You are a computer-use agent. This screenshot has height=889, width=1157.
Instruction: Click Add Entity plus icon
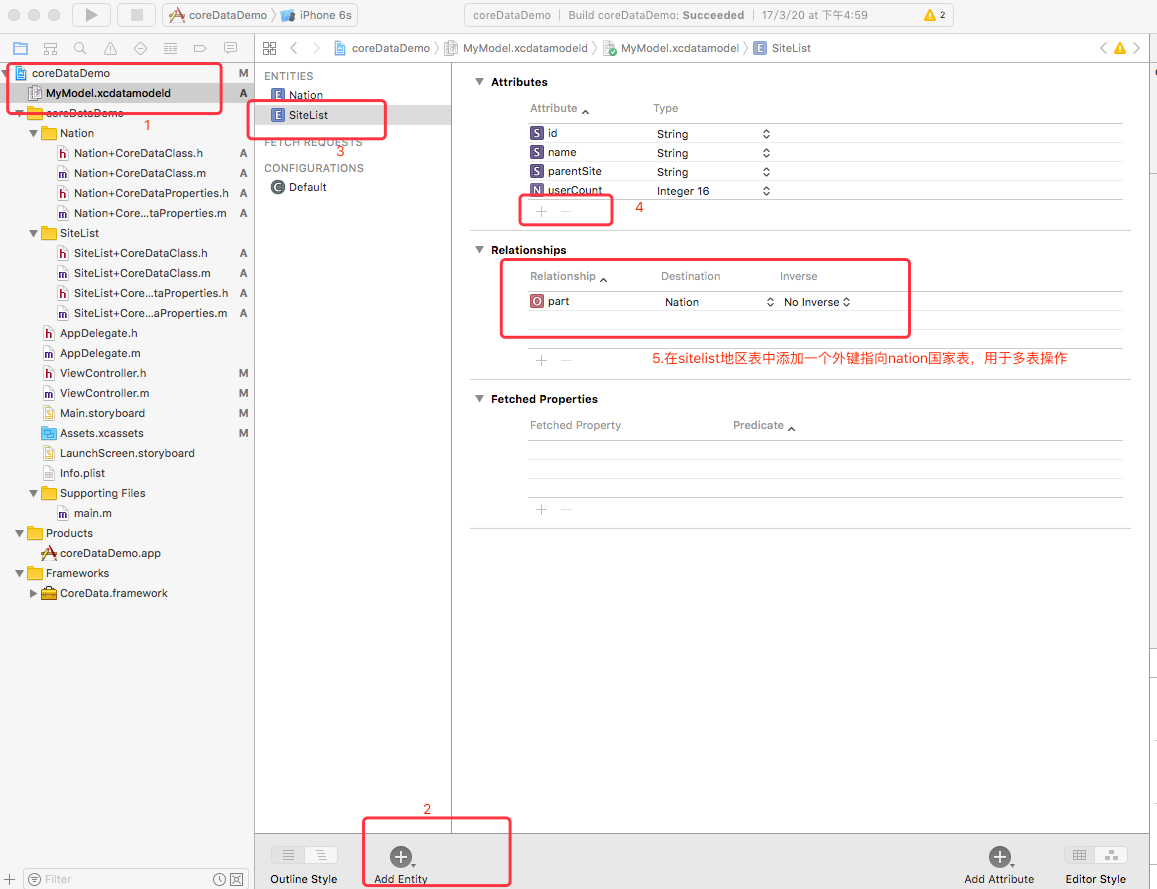[400, 857]
